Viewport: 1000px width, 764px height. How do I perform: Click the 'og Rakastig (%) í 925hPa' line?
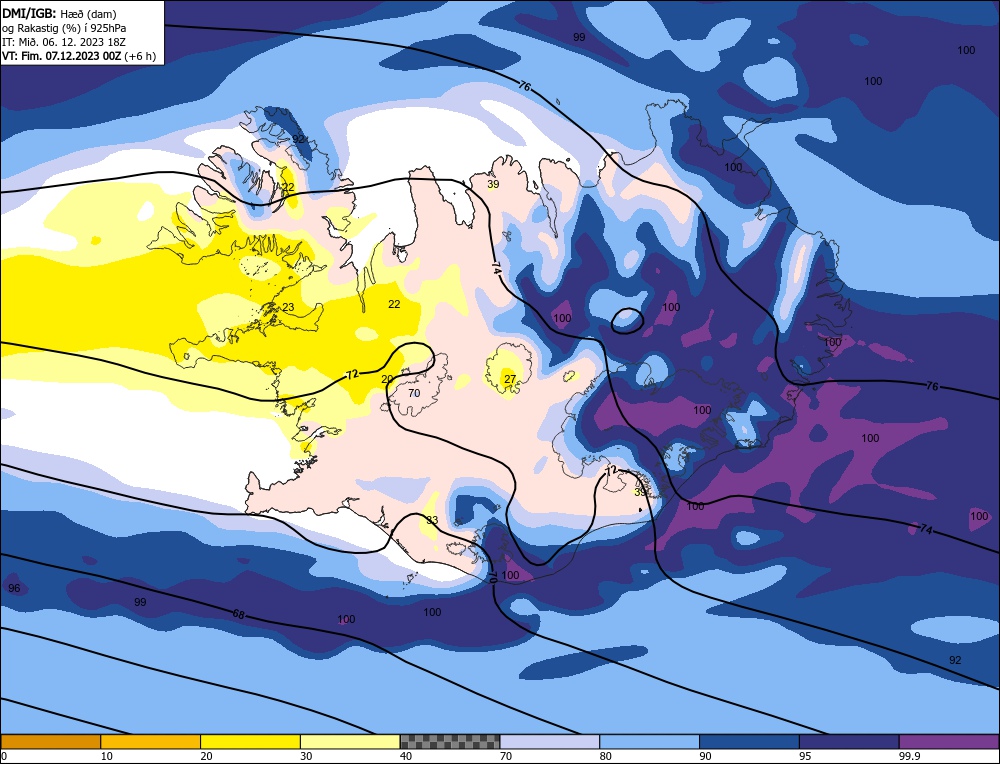[x=64, y=28]
